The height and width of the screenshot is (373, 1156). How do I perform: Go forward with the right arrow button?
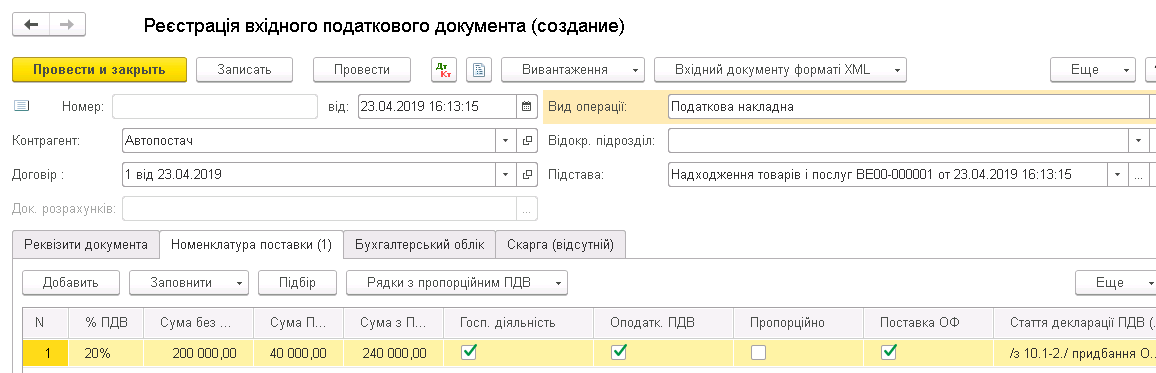pyautogui.click(x=67, y=25)
